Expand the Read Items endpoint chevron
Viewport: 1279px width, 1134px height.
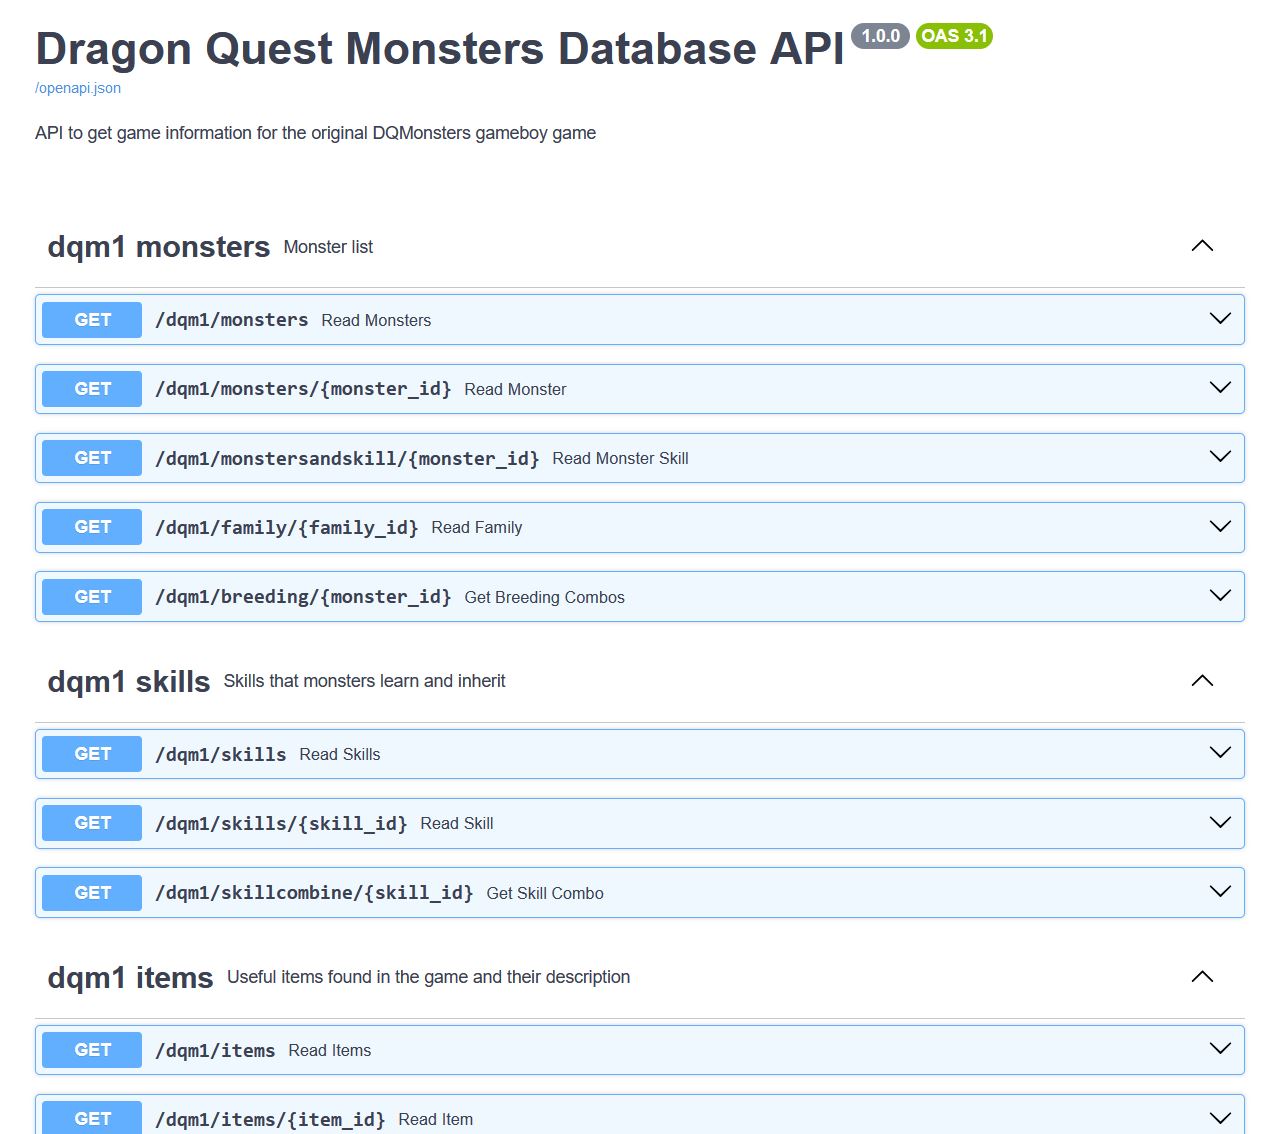(x=1220, y=1049)
